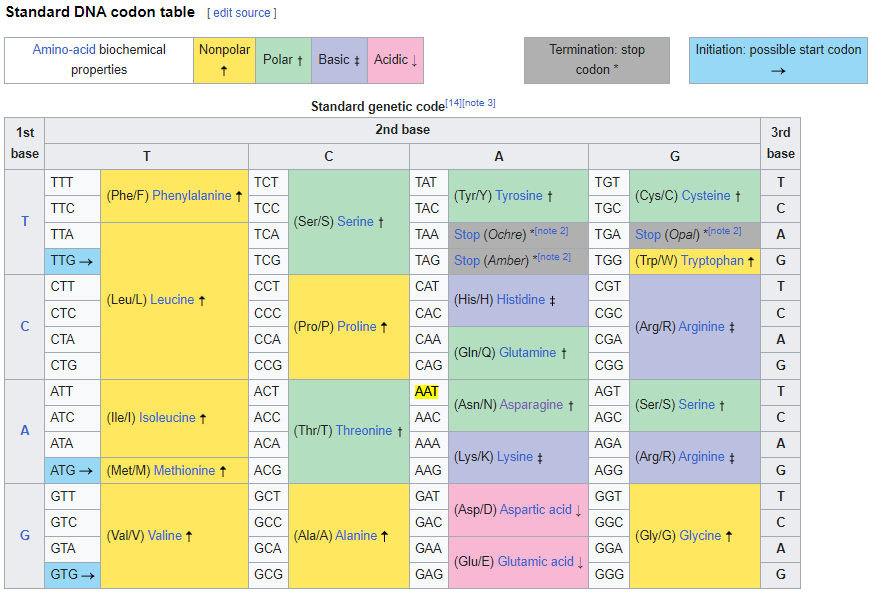Click the CAG codon cell
Viewport: 882px width, 597px height.
tap(429, 365)
